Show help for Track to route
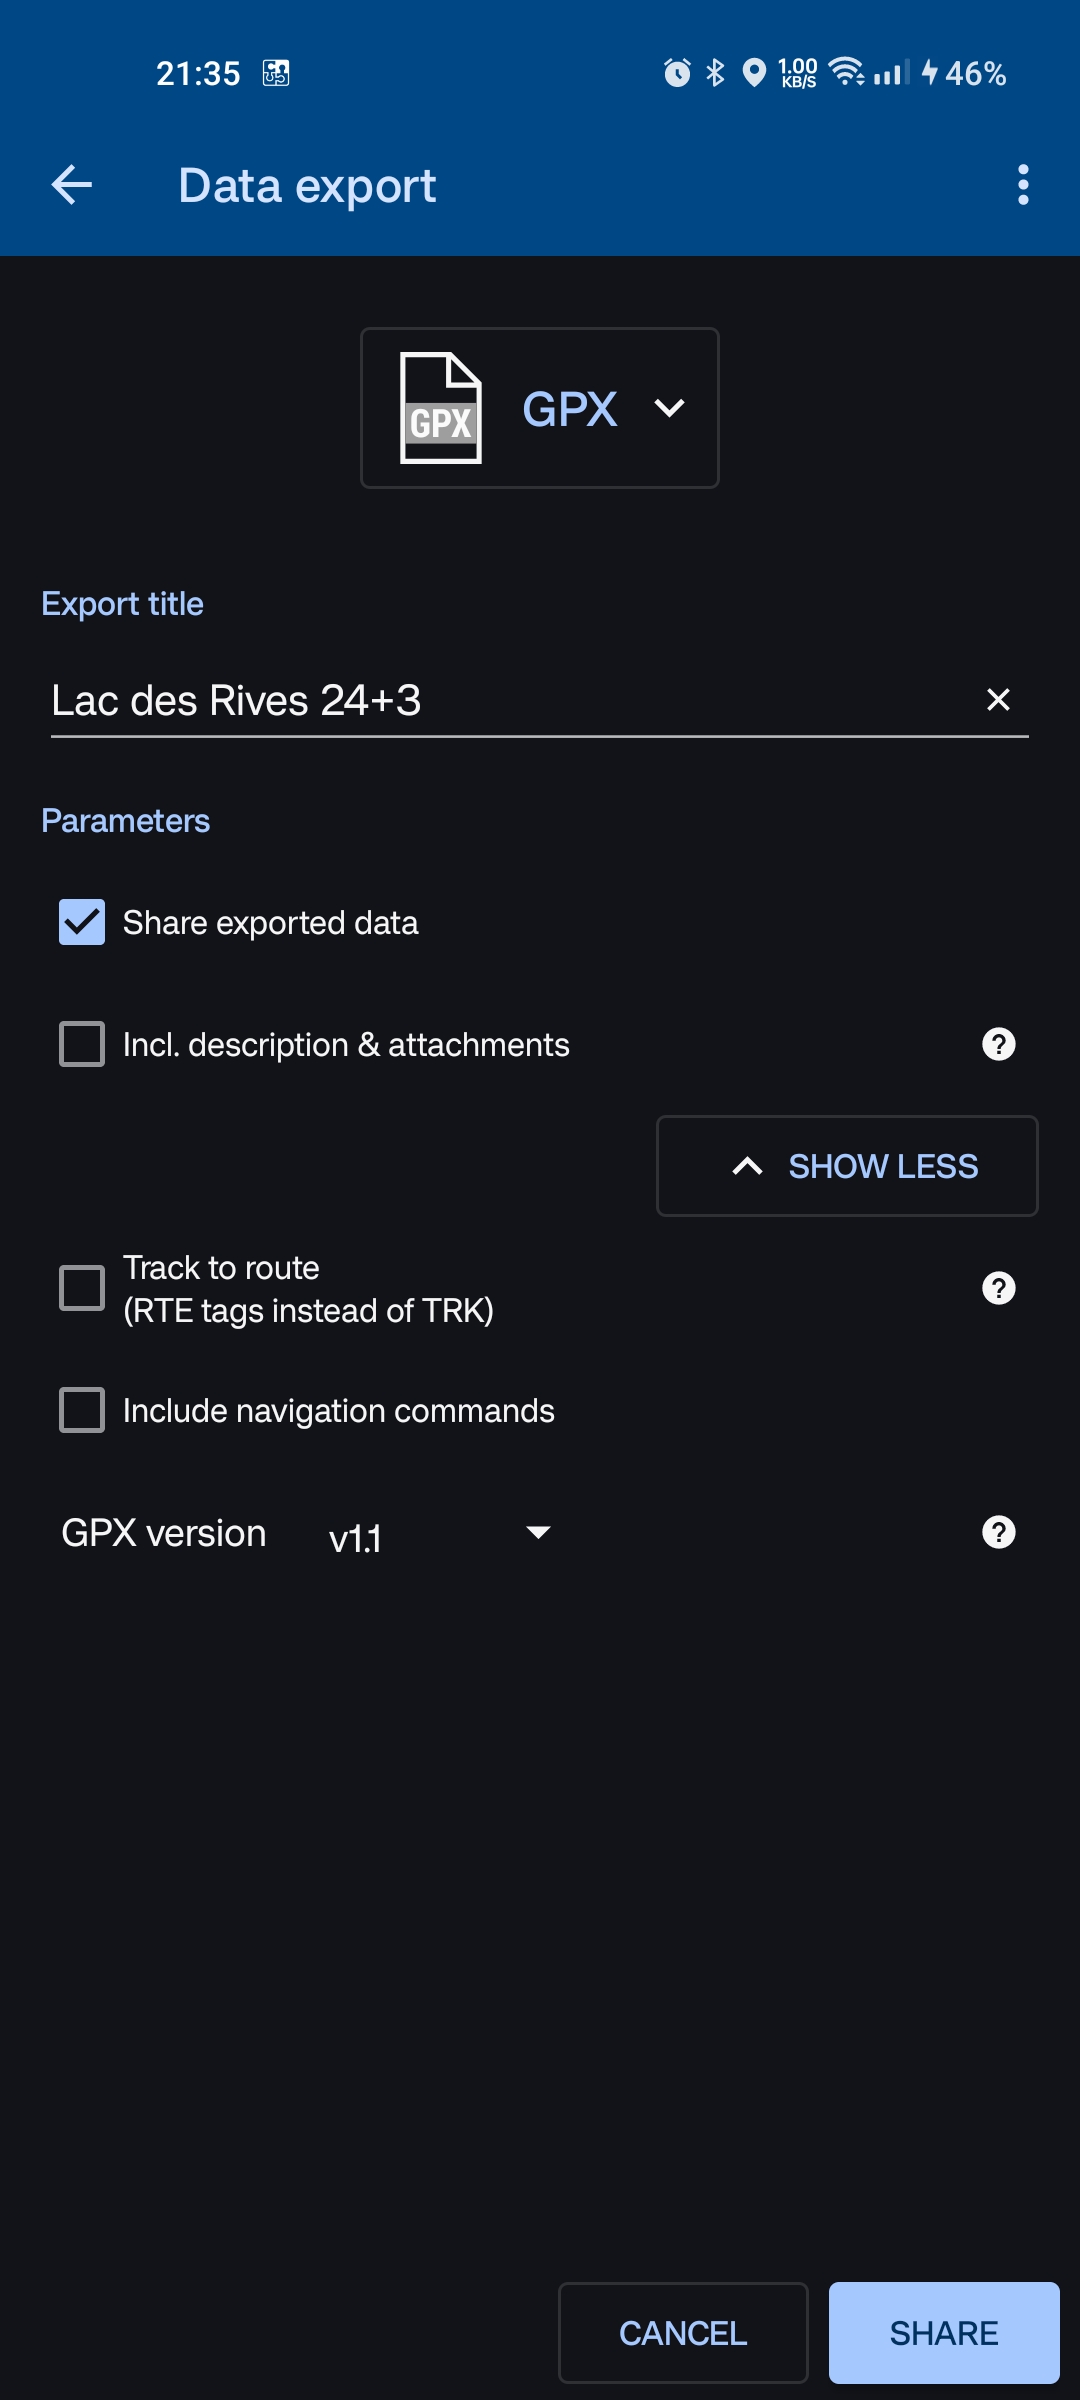Screen dimensions: 1080x2400 pyautogui.click(x=998, y=1288)
